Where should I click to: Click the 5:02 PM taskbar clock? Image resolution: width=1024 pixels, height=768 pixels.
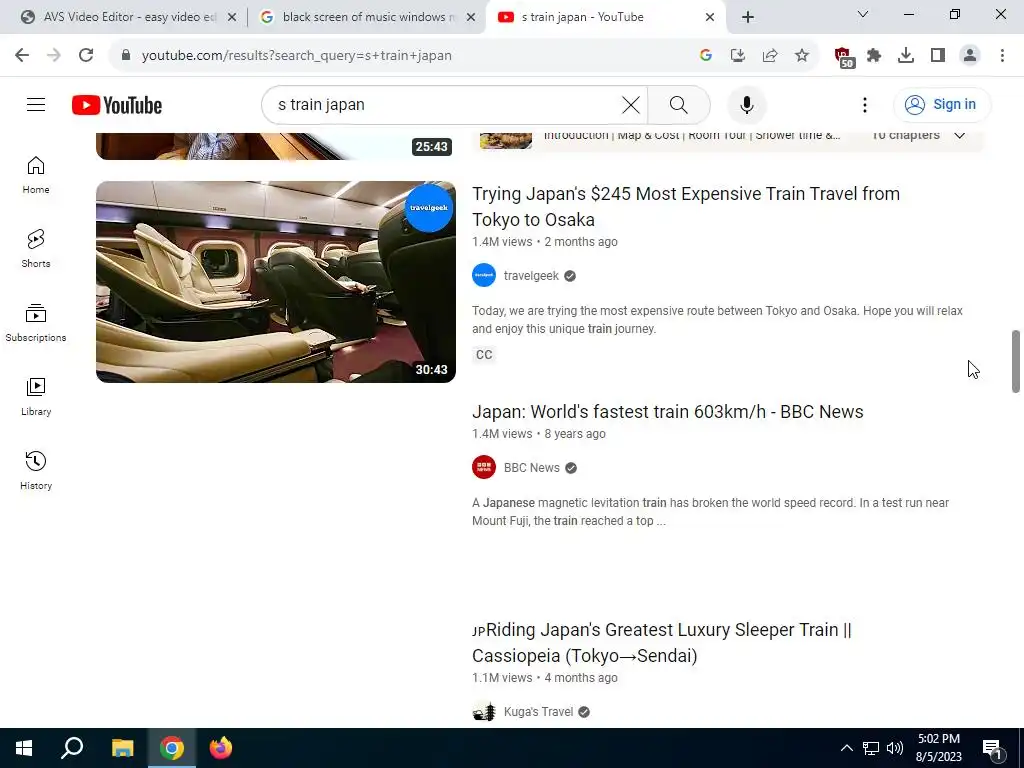click(x=938, y=748)
